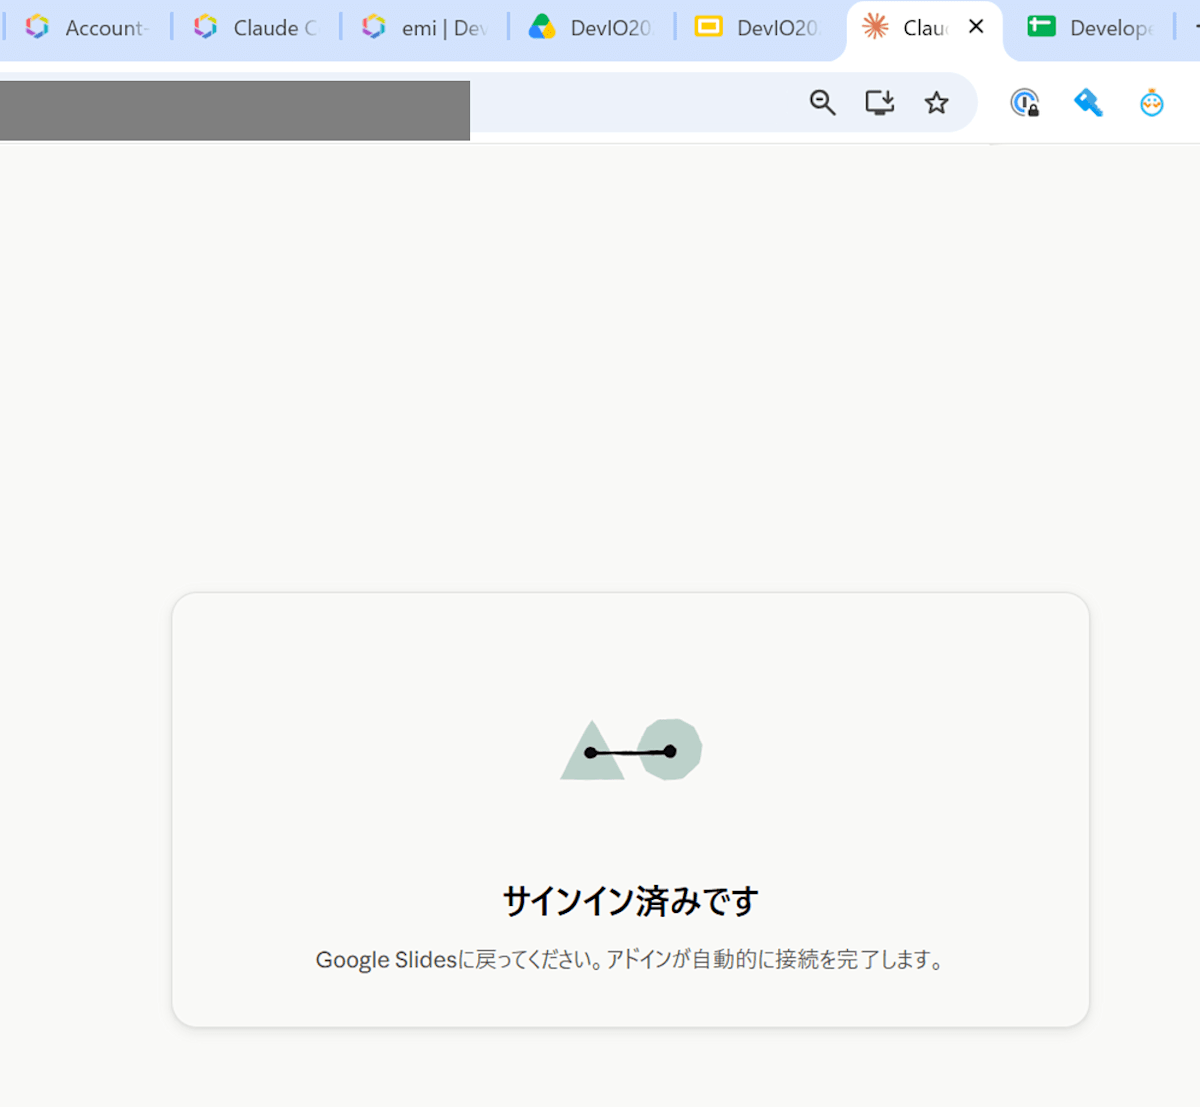Switch to the Account browser tab
This screenshot has height=1107, width=1200.
(x=88, y=28)
